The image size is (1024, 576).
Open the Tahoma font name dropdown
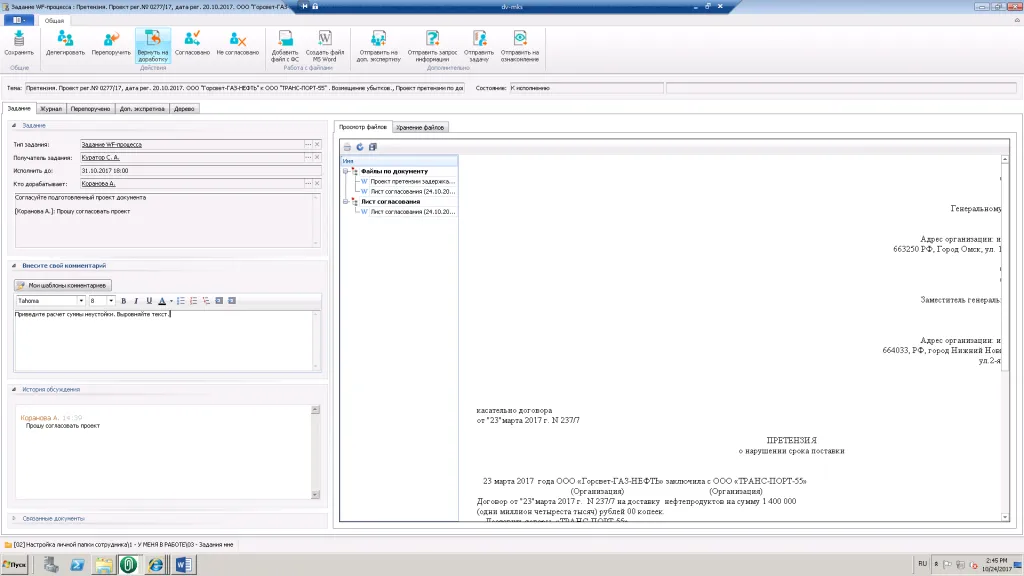coord(81,300)
